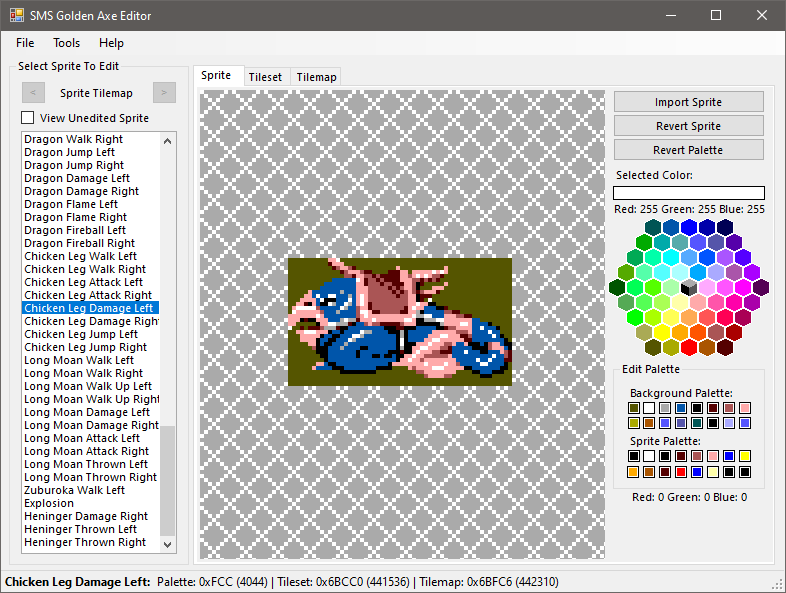786x593 pixels.
Task: Open the Tools menu
Action: coord(67,43)
